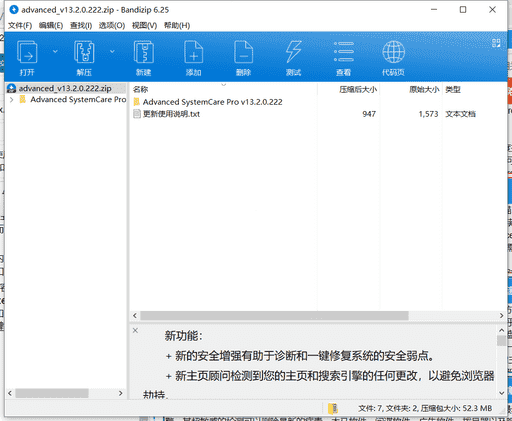Screen dimensions: 512x421
Task: Open the dropdown arrow next to 解压
Action: click(x=112, y=51)
